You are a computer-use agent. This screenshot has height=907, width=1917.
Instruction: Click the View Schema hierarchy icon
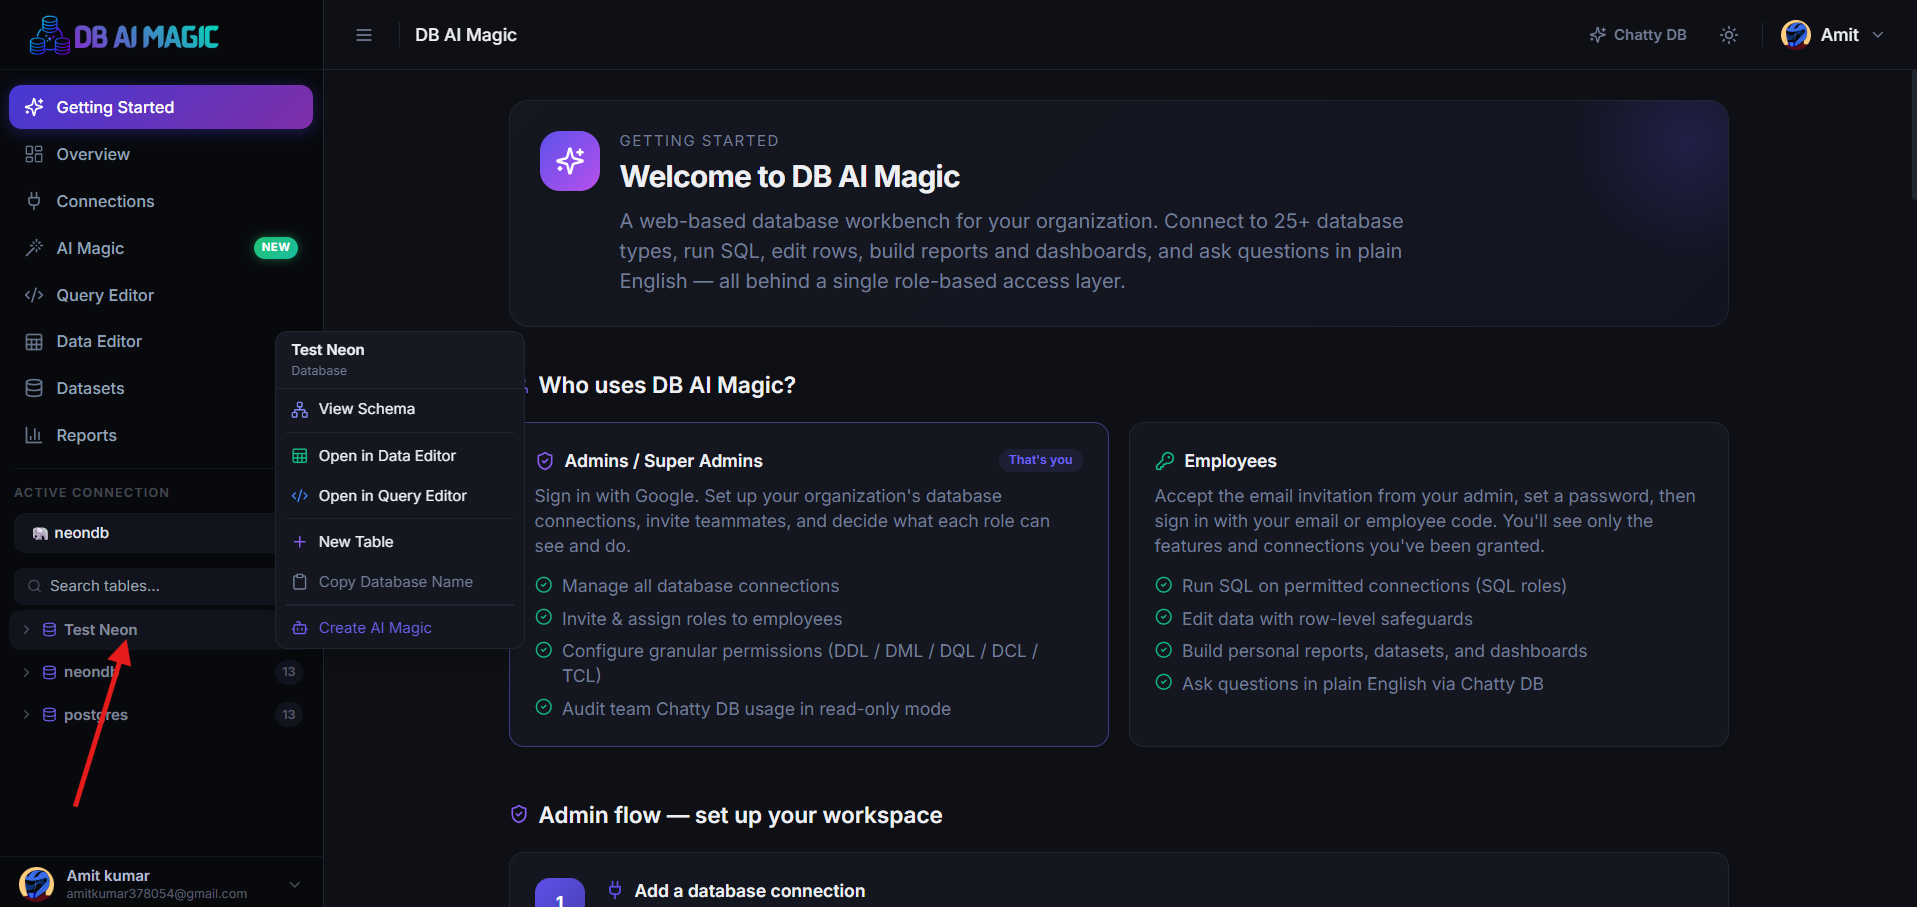click(299, 409)
